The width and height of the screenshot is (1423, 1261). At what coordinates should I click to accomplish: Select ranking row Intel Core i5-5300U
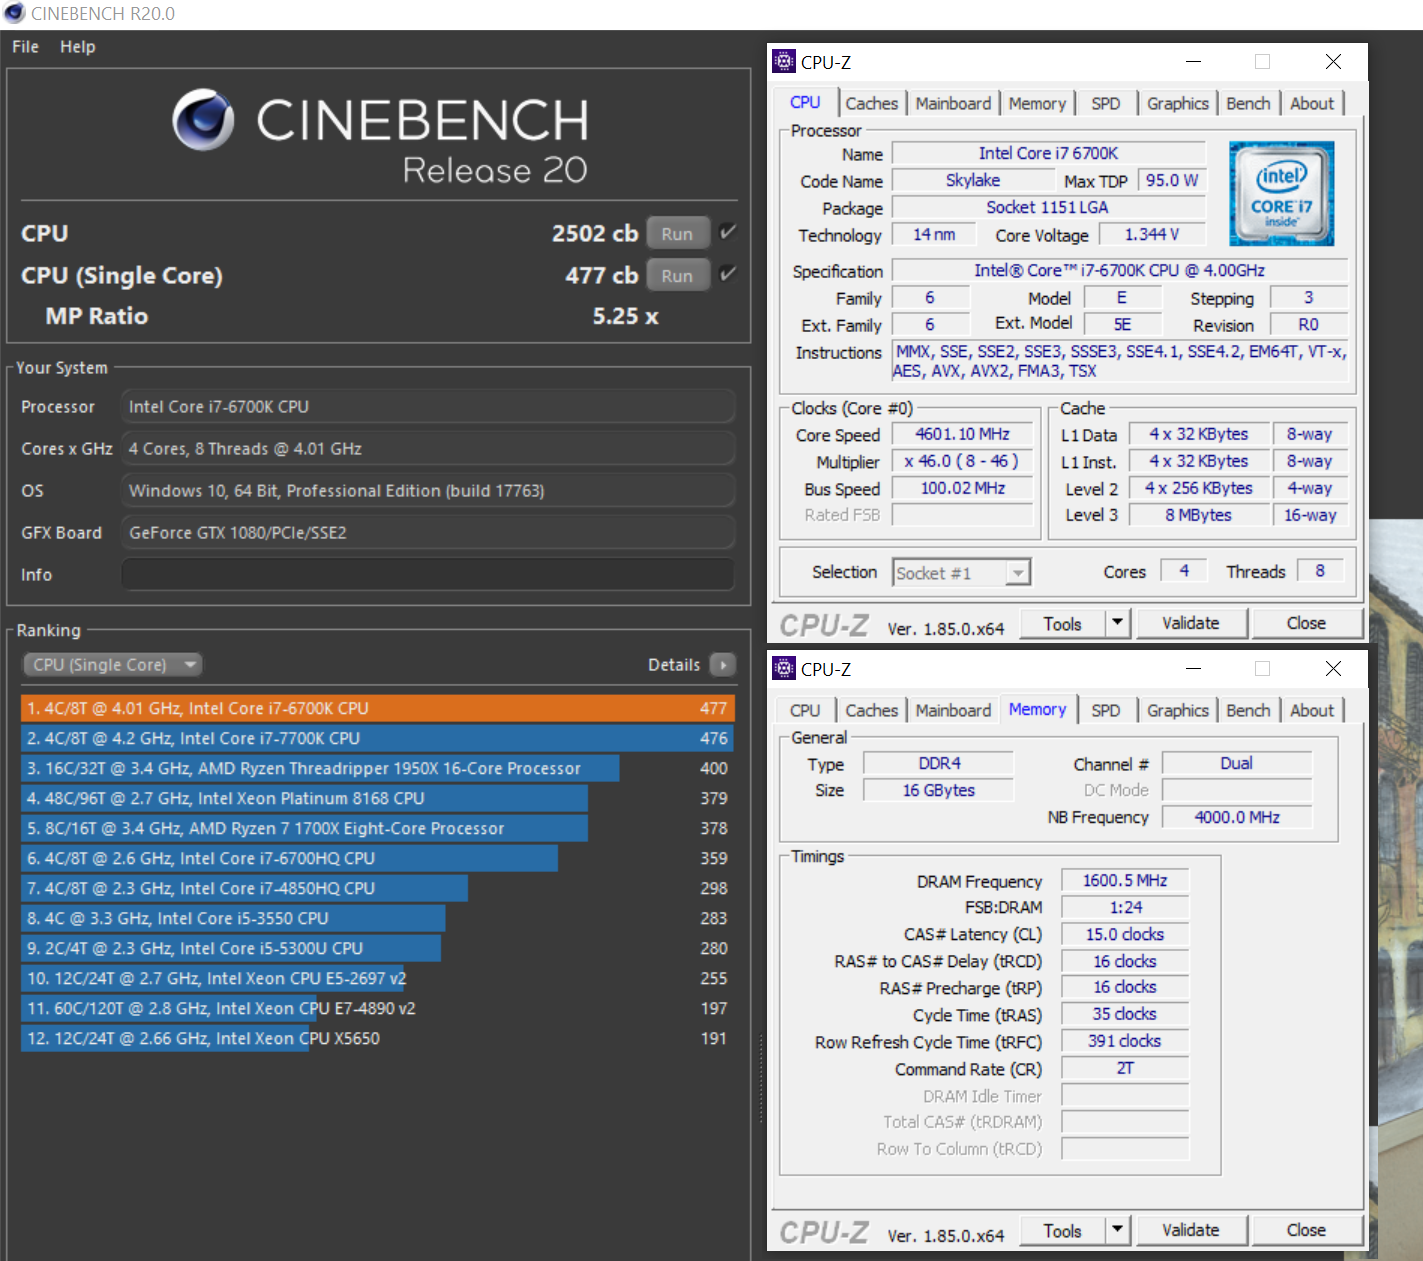click(x=378, y=948)
